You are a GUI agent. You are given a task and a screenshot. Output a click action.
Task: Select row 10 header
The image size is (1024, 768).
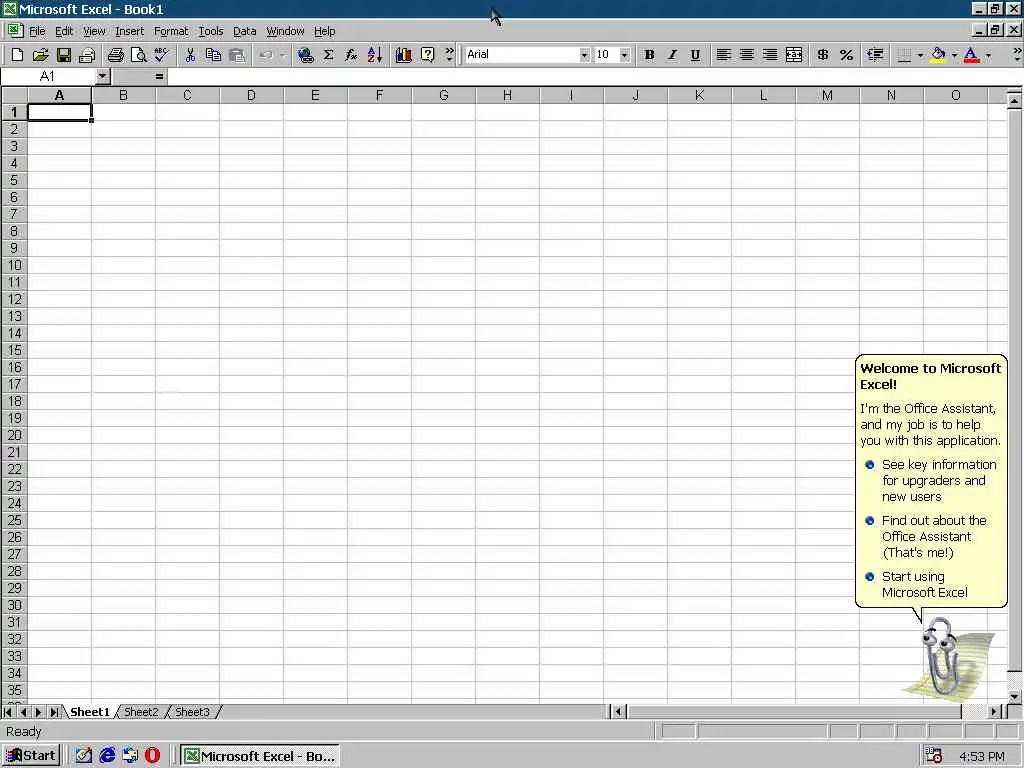14,266
